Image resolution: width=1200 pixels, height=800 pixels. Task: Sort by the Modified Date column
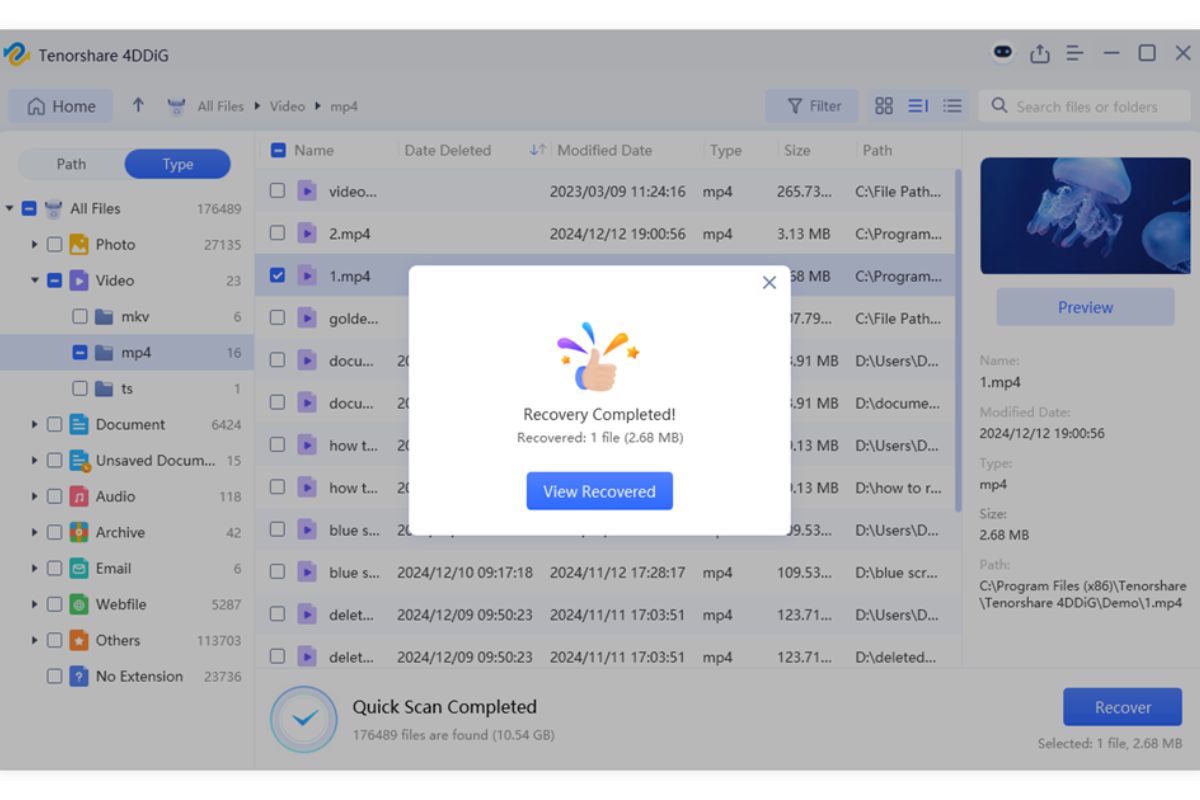(x=604, y=150)
